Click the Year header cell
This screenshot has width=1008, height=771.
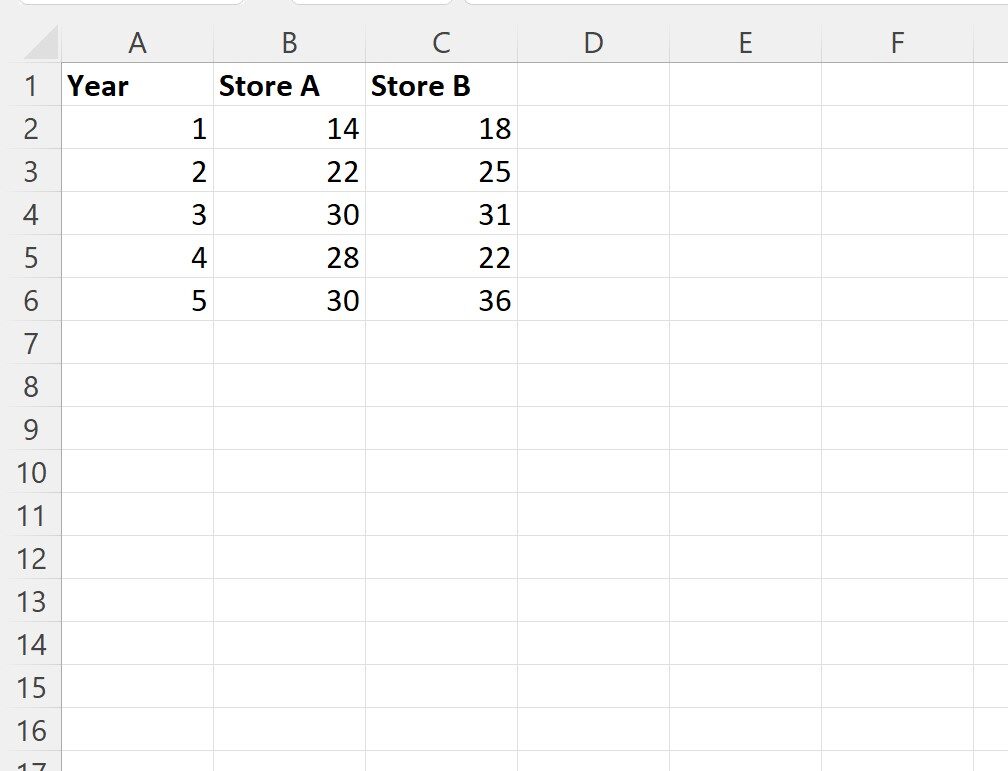click(x=138, y=85)
